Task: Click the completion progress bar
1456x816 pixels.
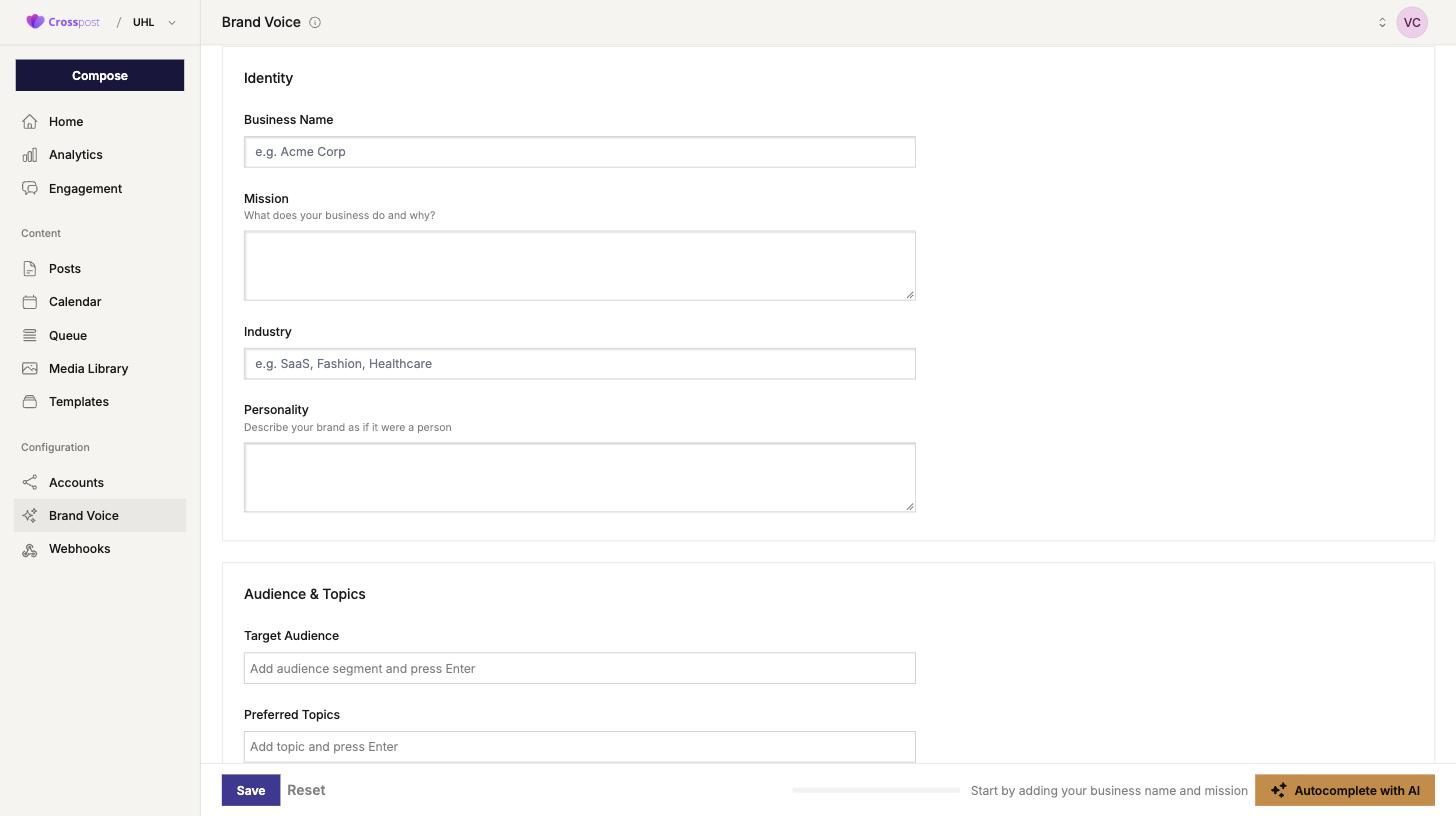Action: click(876, 790)
